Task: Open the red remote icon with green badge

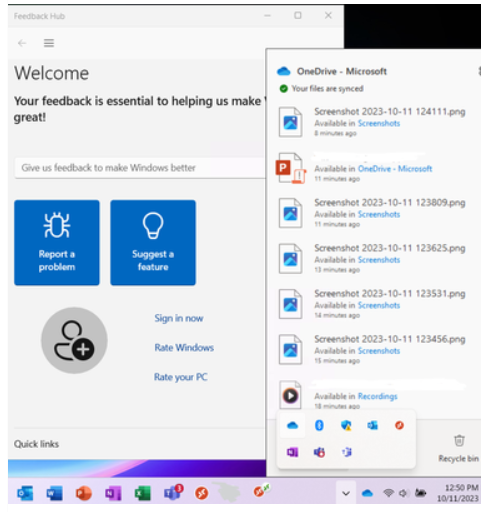Action: (x=261, y=491)
